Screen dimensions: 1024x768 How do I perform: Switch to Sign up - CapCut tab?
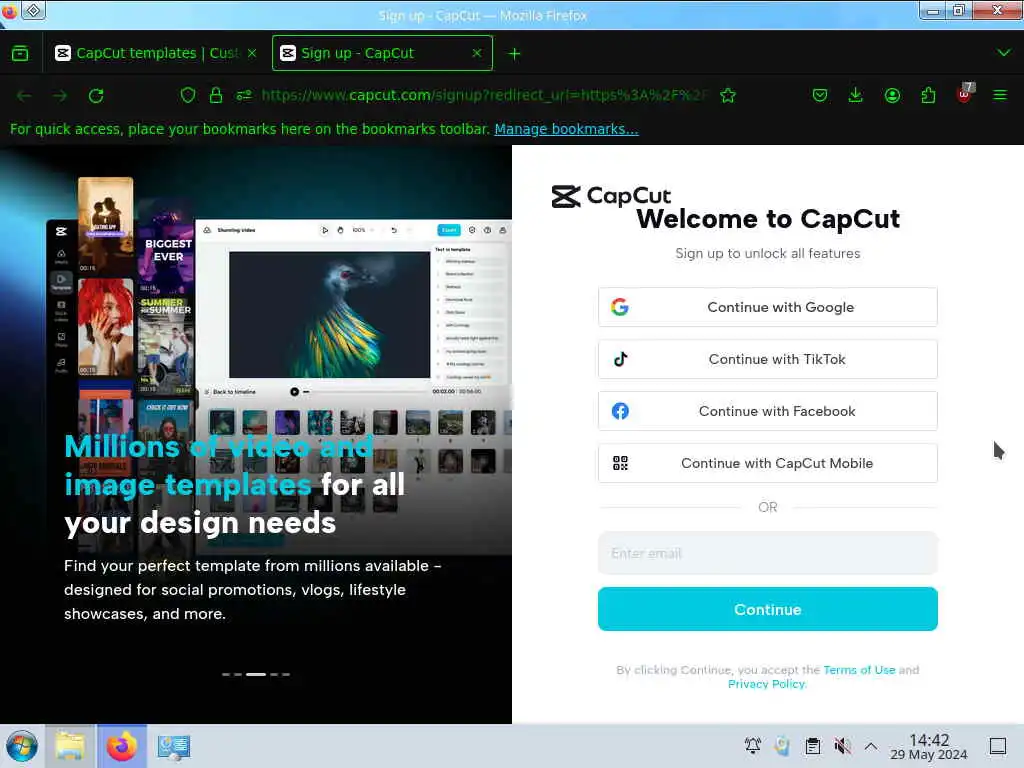382,54
